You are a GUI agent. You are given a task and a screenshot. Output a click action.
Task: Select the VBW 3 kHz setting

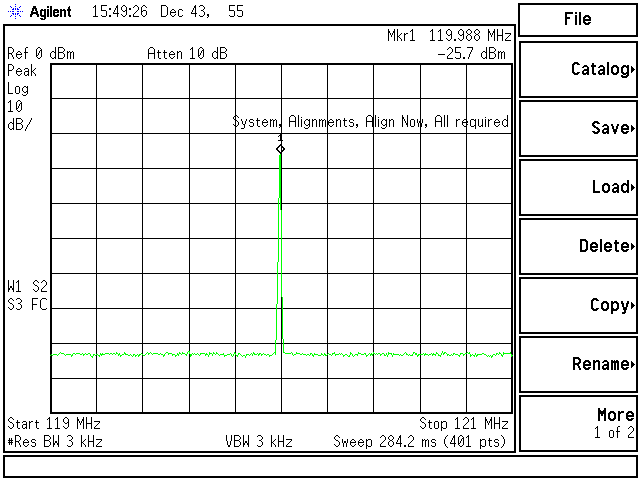coord(258,441)
